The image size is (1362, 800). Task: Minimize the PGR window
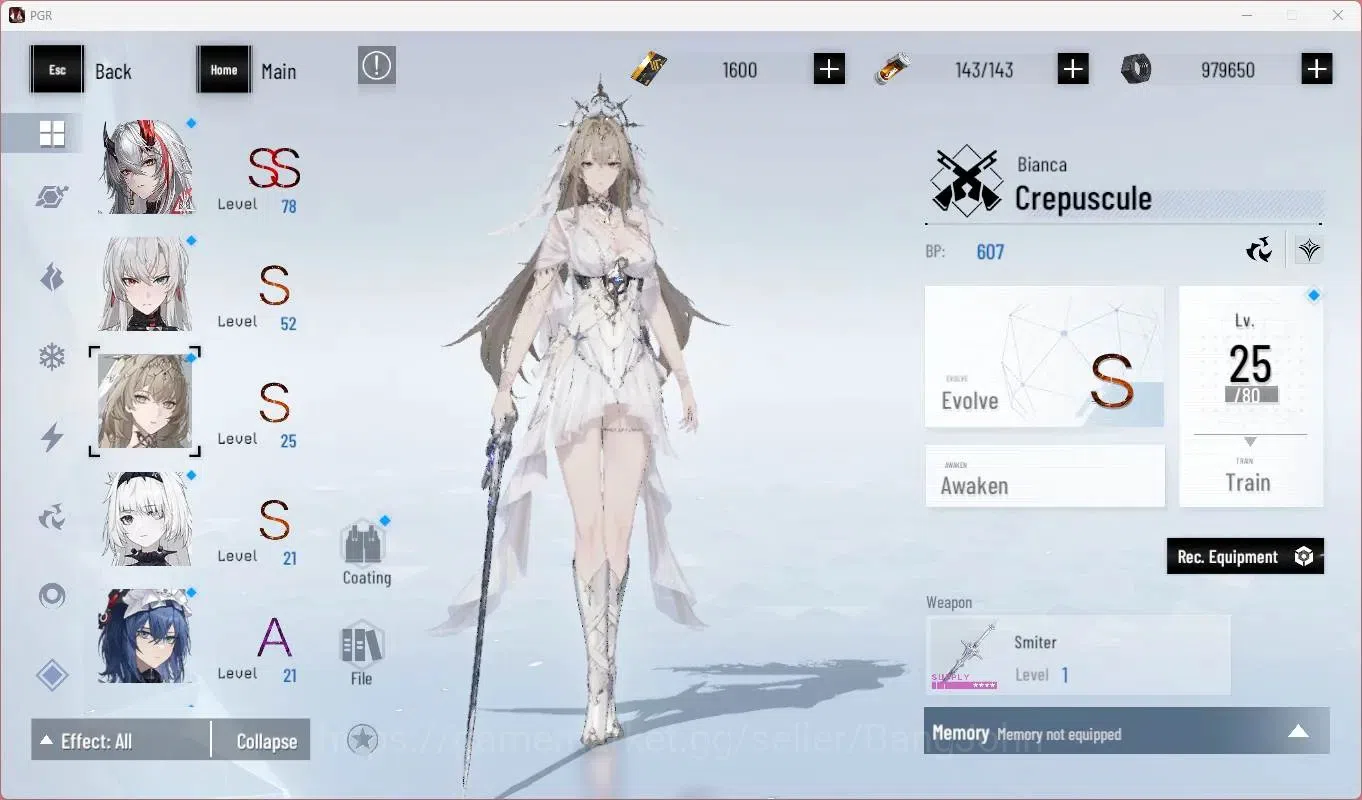click(x=1247, y=15)
